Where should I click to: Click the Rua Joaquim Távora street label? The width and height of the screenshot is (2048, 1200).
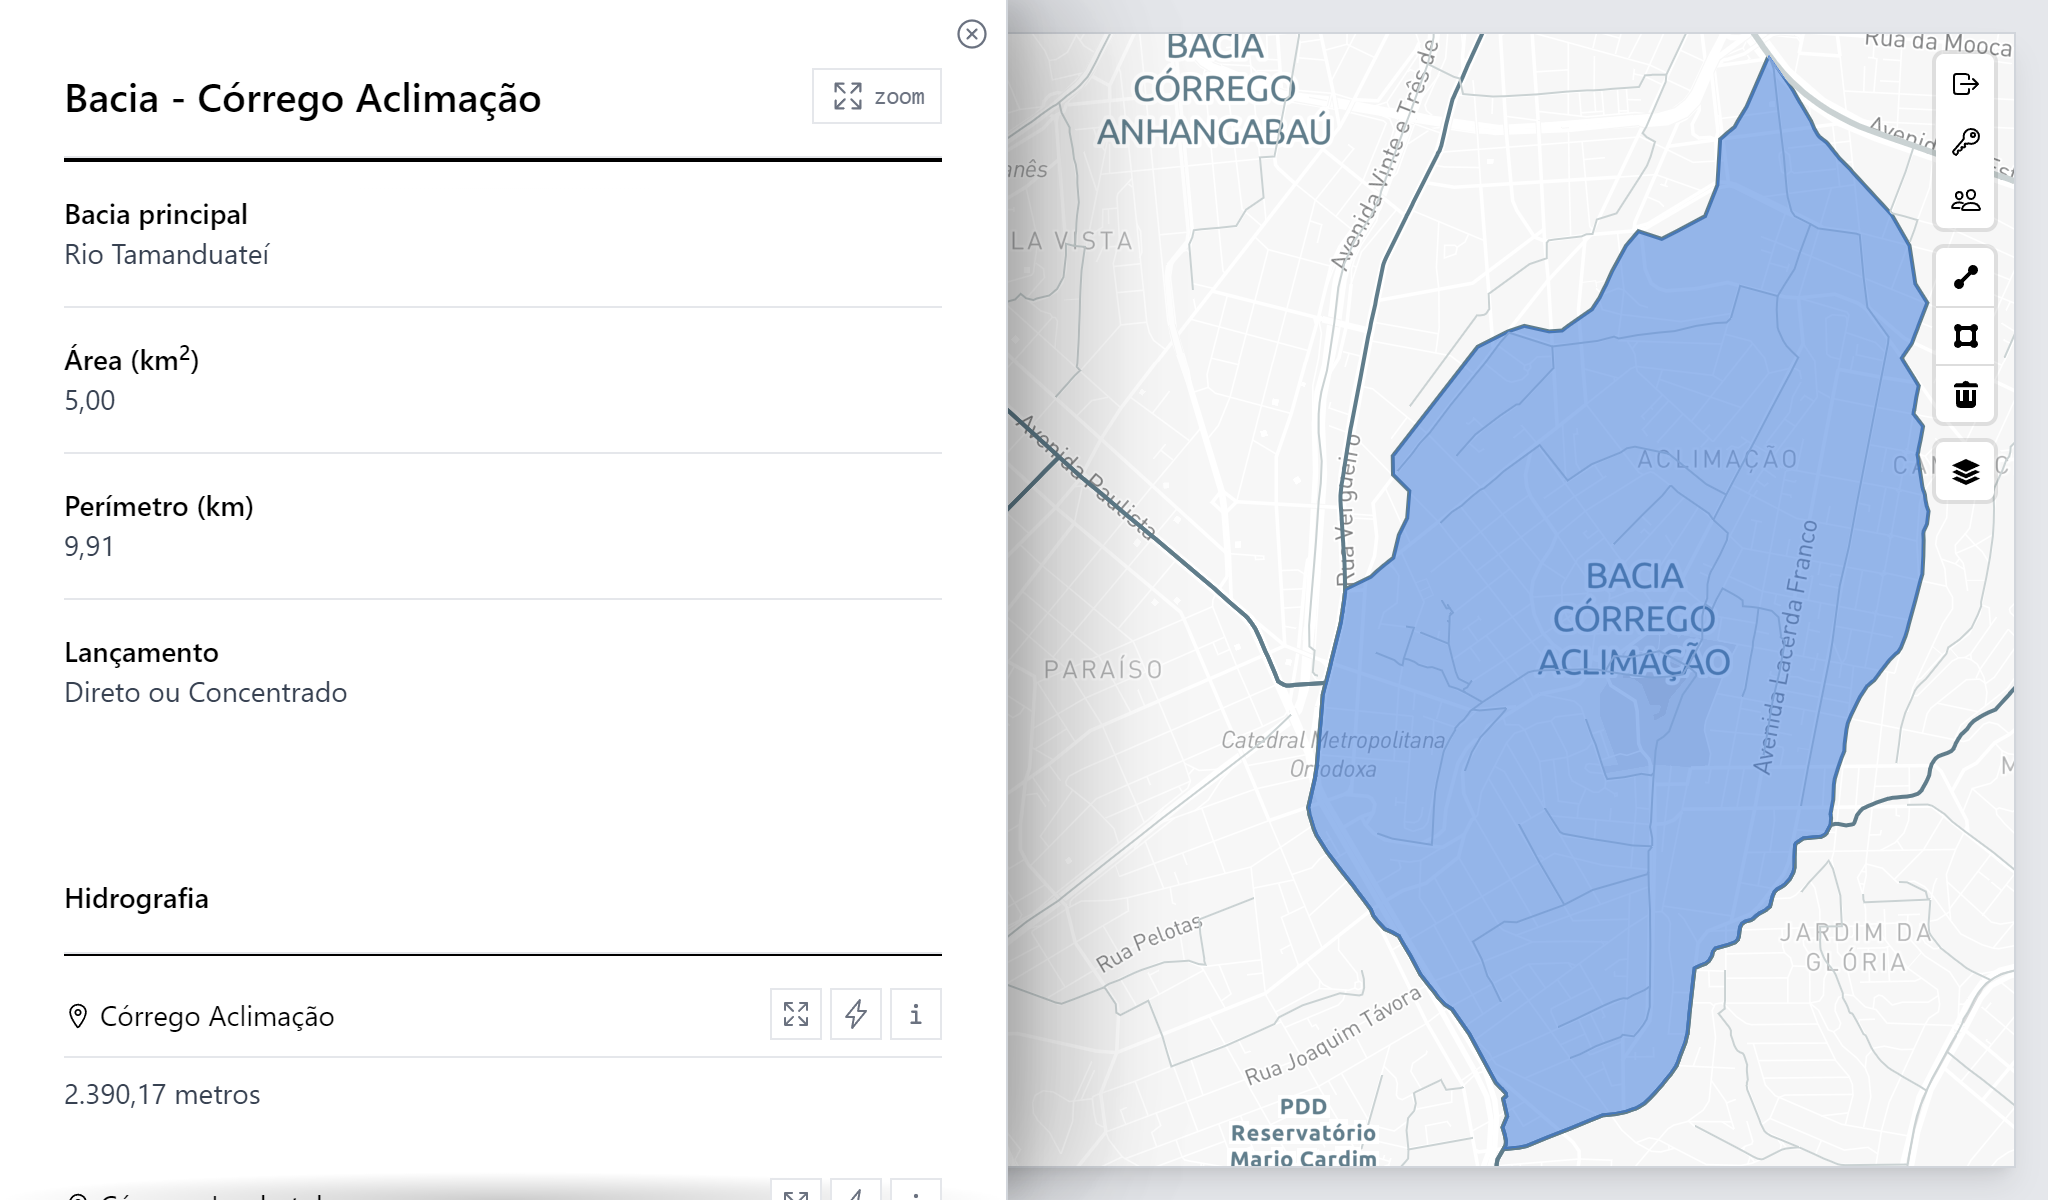[x=1332, y=1036]
